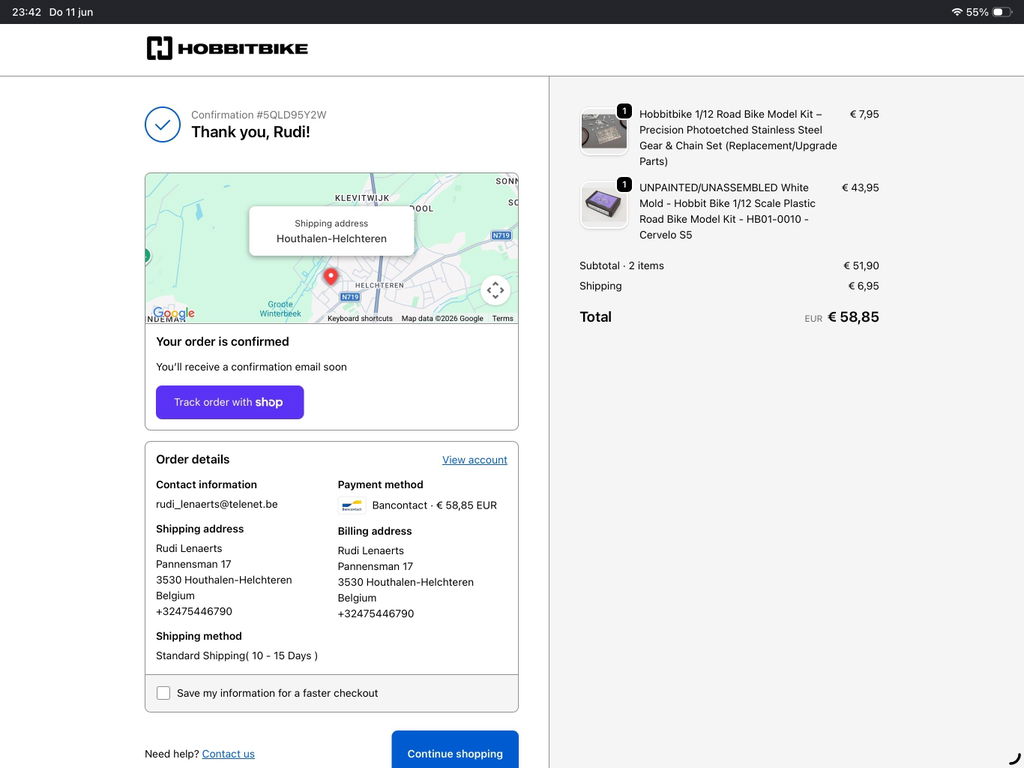This screenshot has height=768, width=1024.
Task: Click the quantity badge on Cervelo S5 thumbnail
Action: 624,184
